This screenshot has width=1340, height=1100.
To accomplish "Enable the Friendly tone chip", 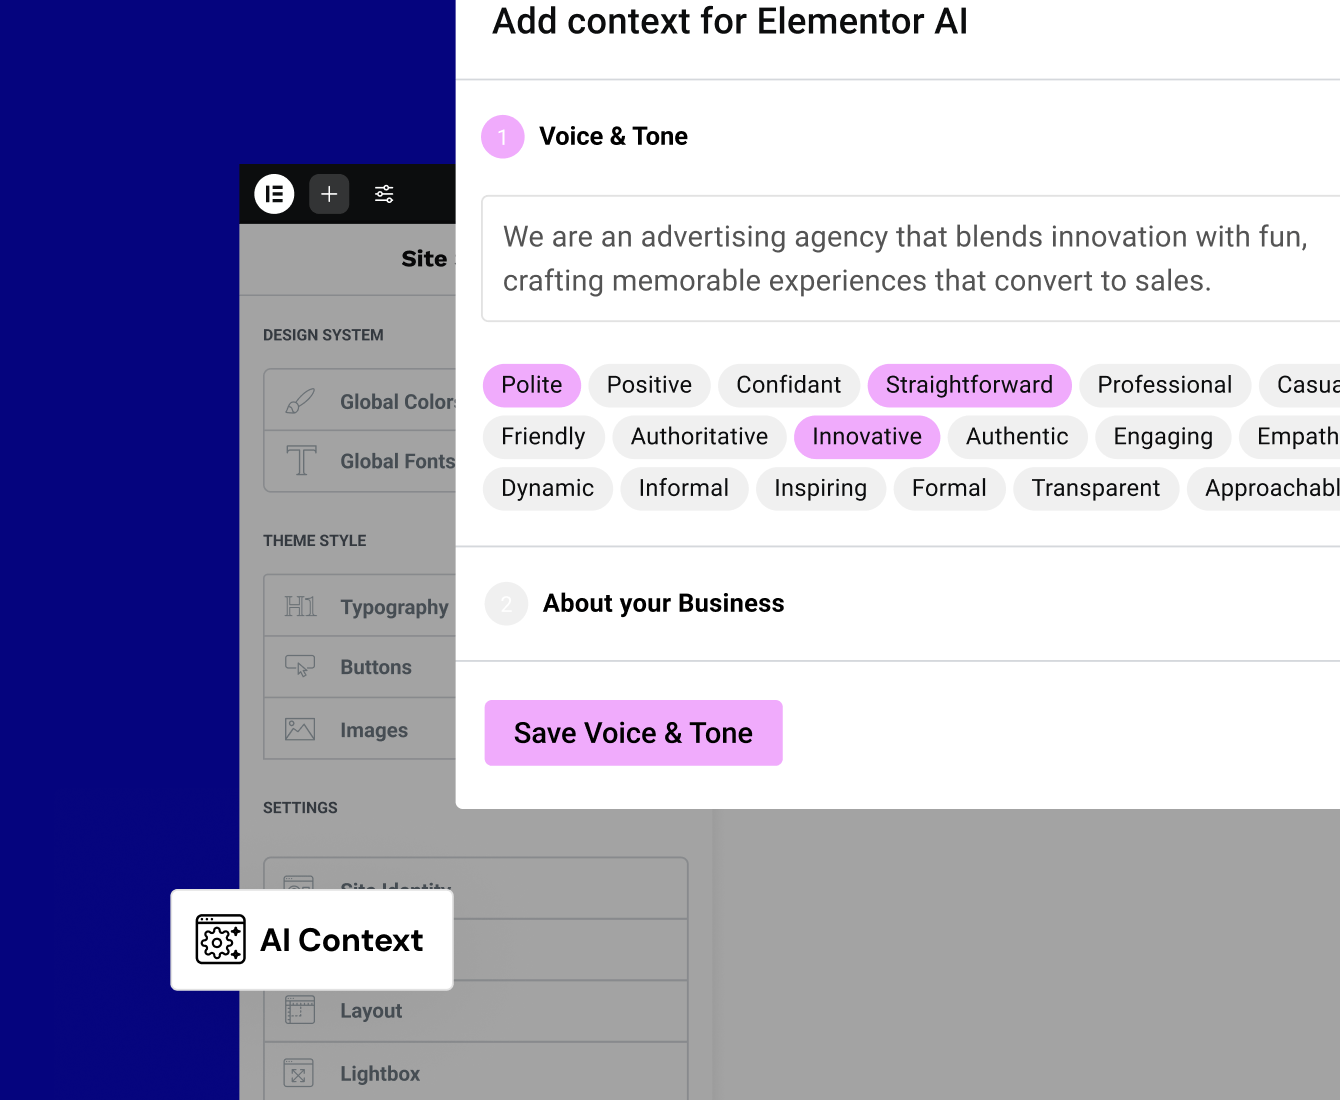I will (543, 437).
